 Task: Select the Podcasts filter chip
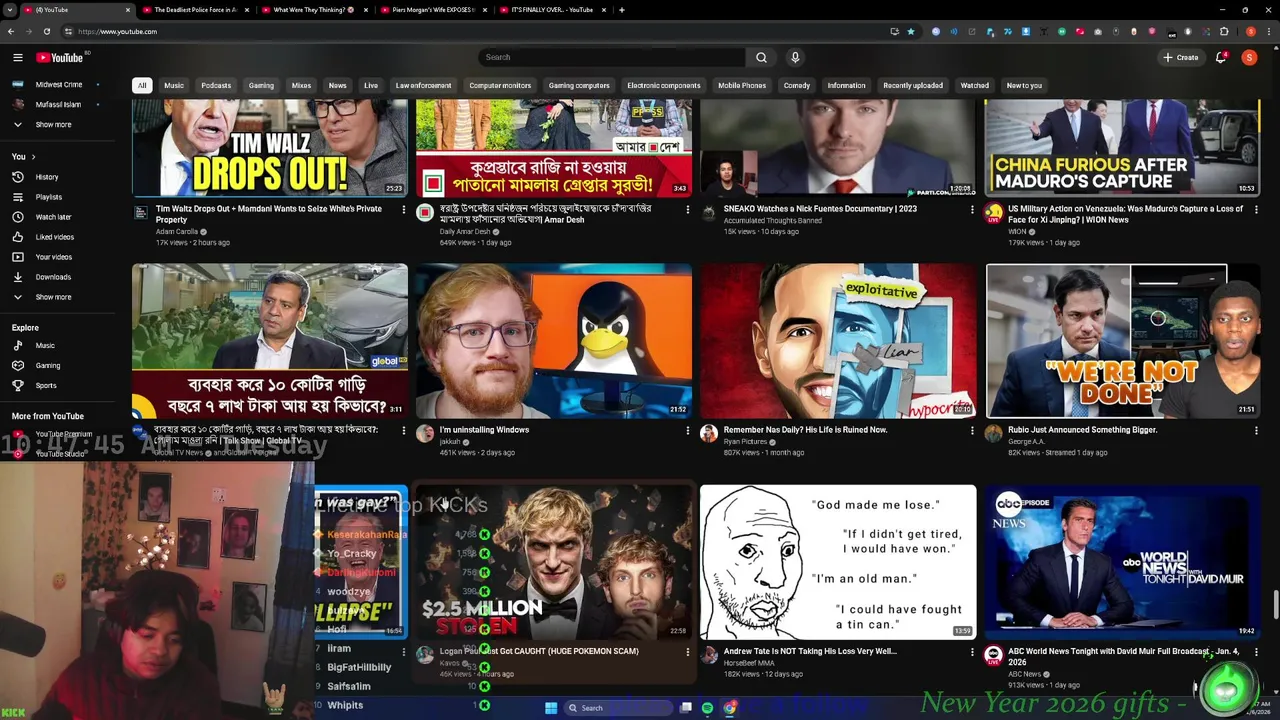pos(216,86)
